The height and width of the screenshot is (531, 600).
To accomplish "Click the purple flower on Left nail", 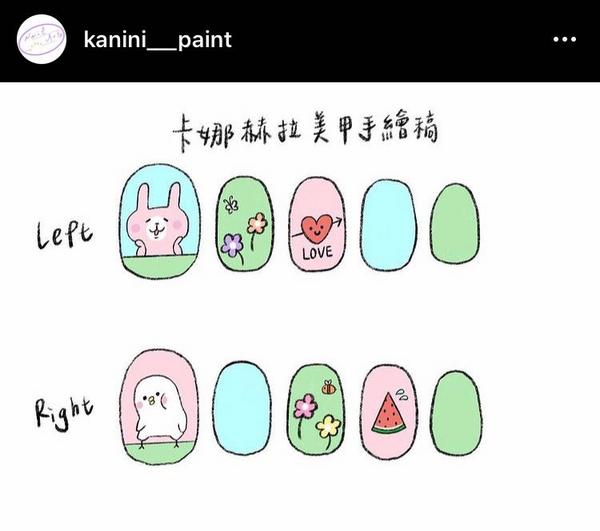I will click(232, 245).
